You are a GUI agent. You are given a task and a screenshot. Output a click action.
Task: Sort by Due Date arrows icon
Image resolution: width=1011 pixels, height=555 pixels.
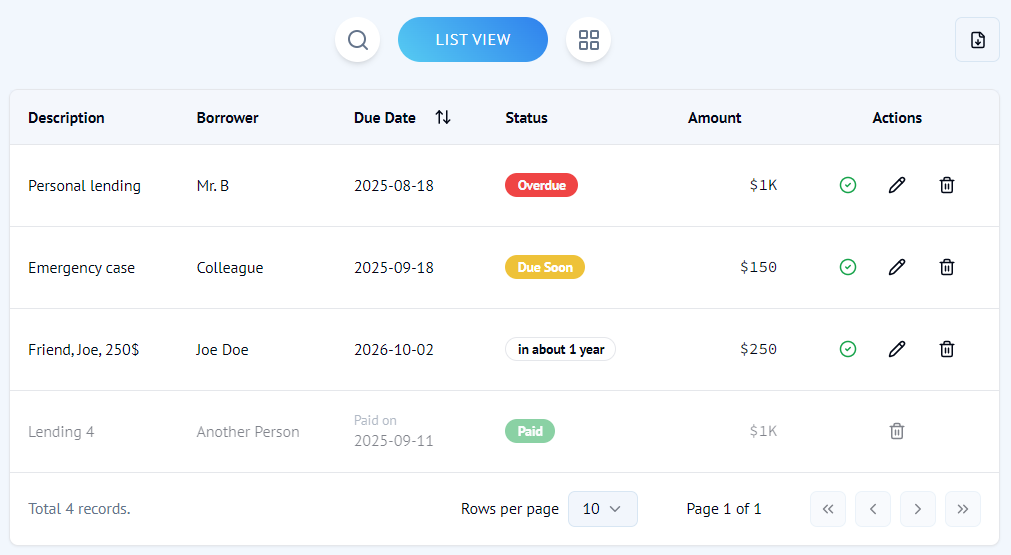pos(443,118)
